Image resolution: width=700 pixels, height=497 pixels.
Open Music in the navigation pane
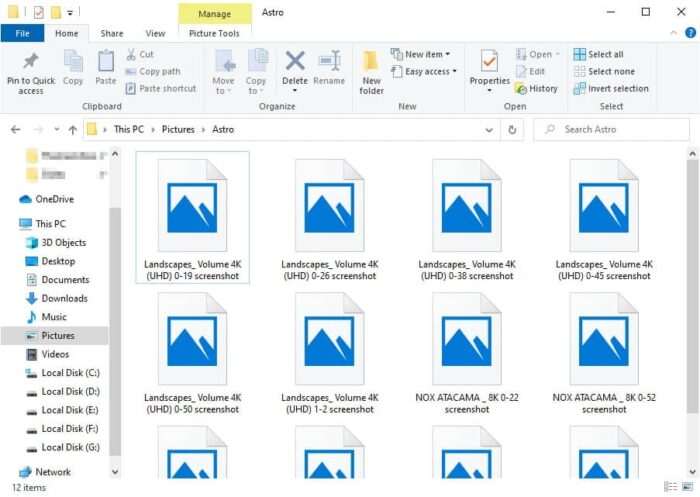(x=46, y=317)
